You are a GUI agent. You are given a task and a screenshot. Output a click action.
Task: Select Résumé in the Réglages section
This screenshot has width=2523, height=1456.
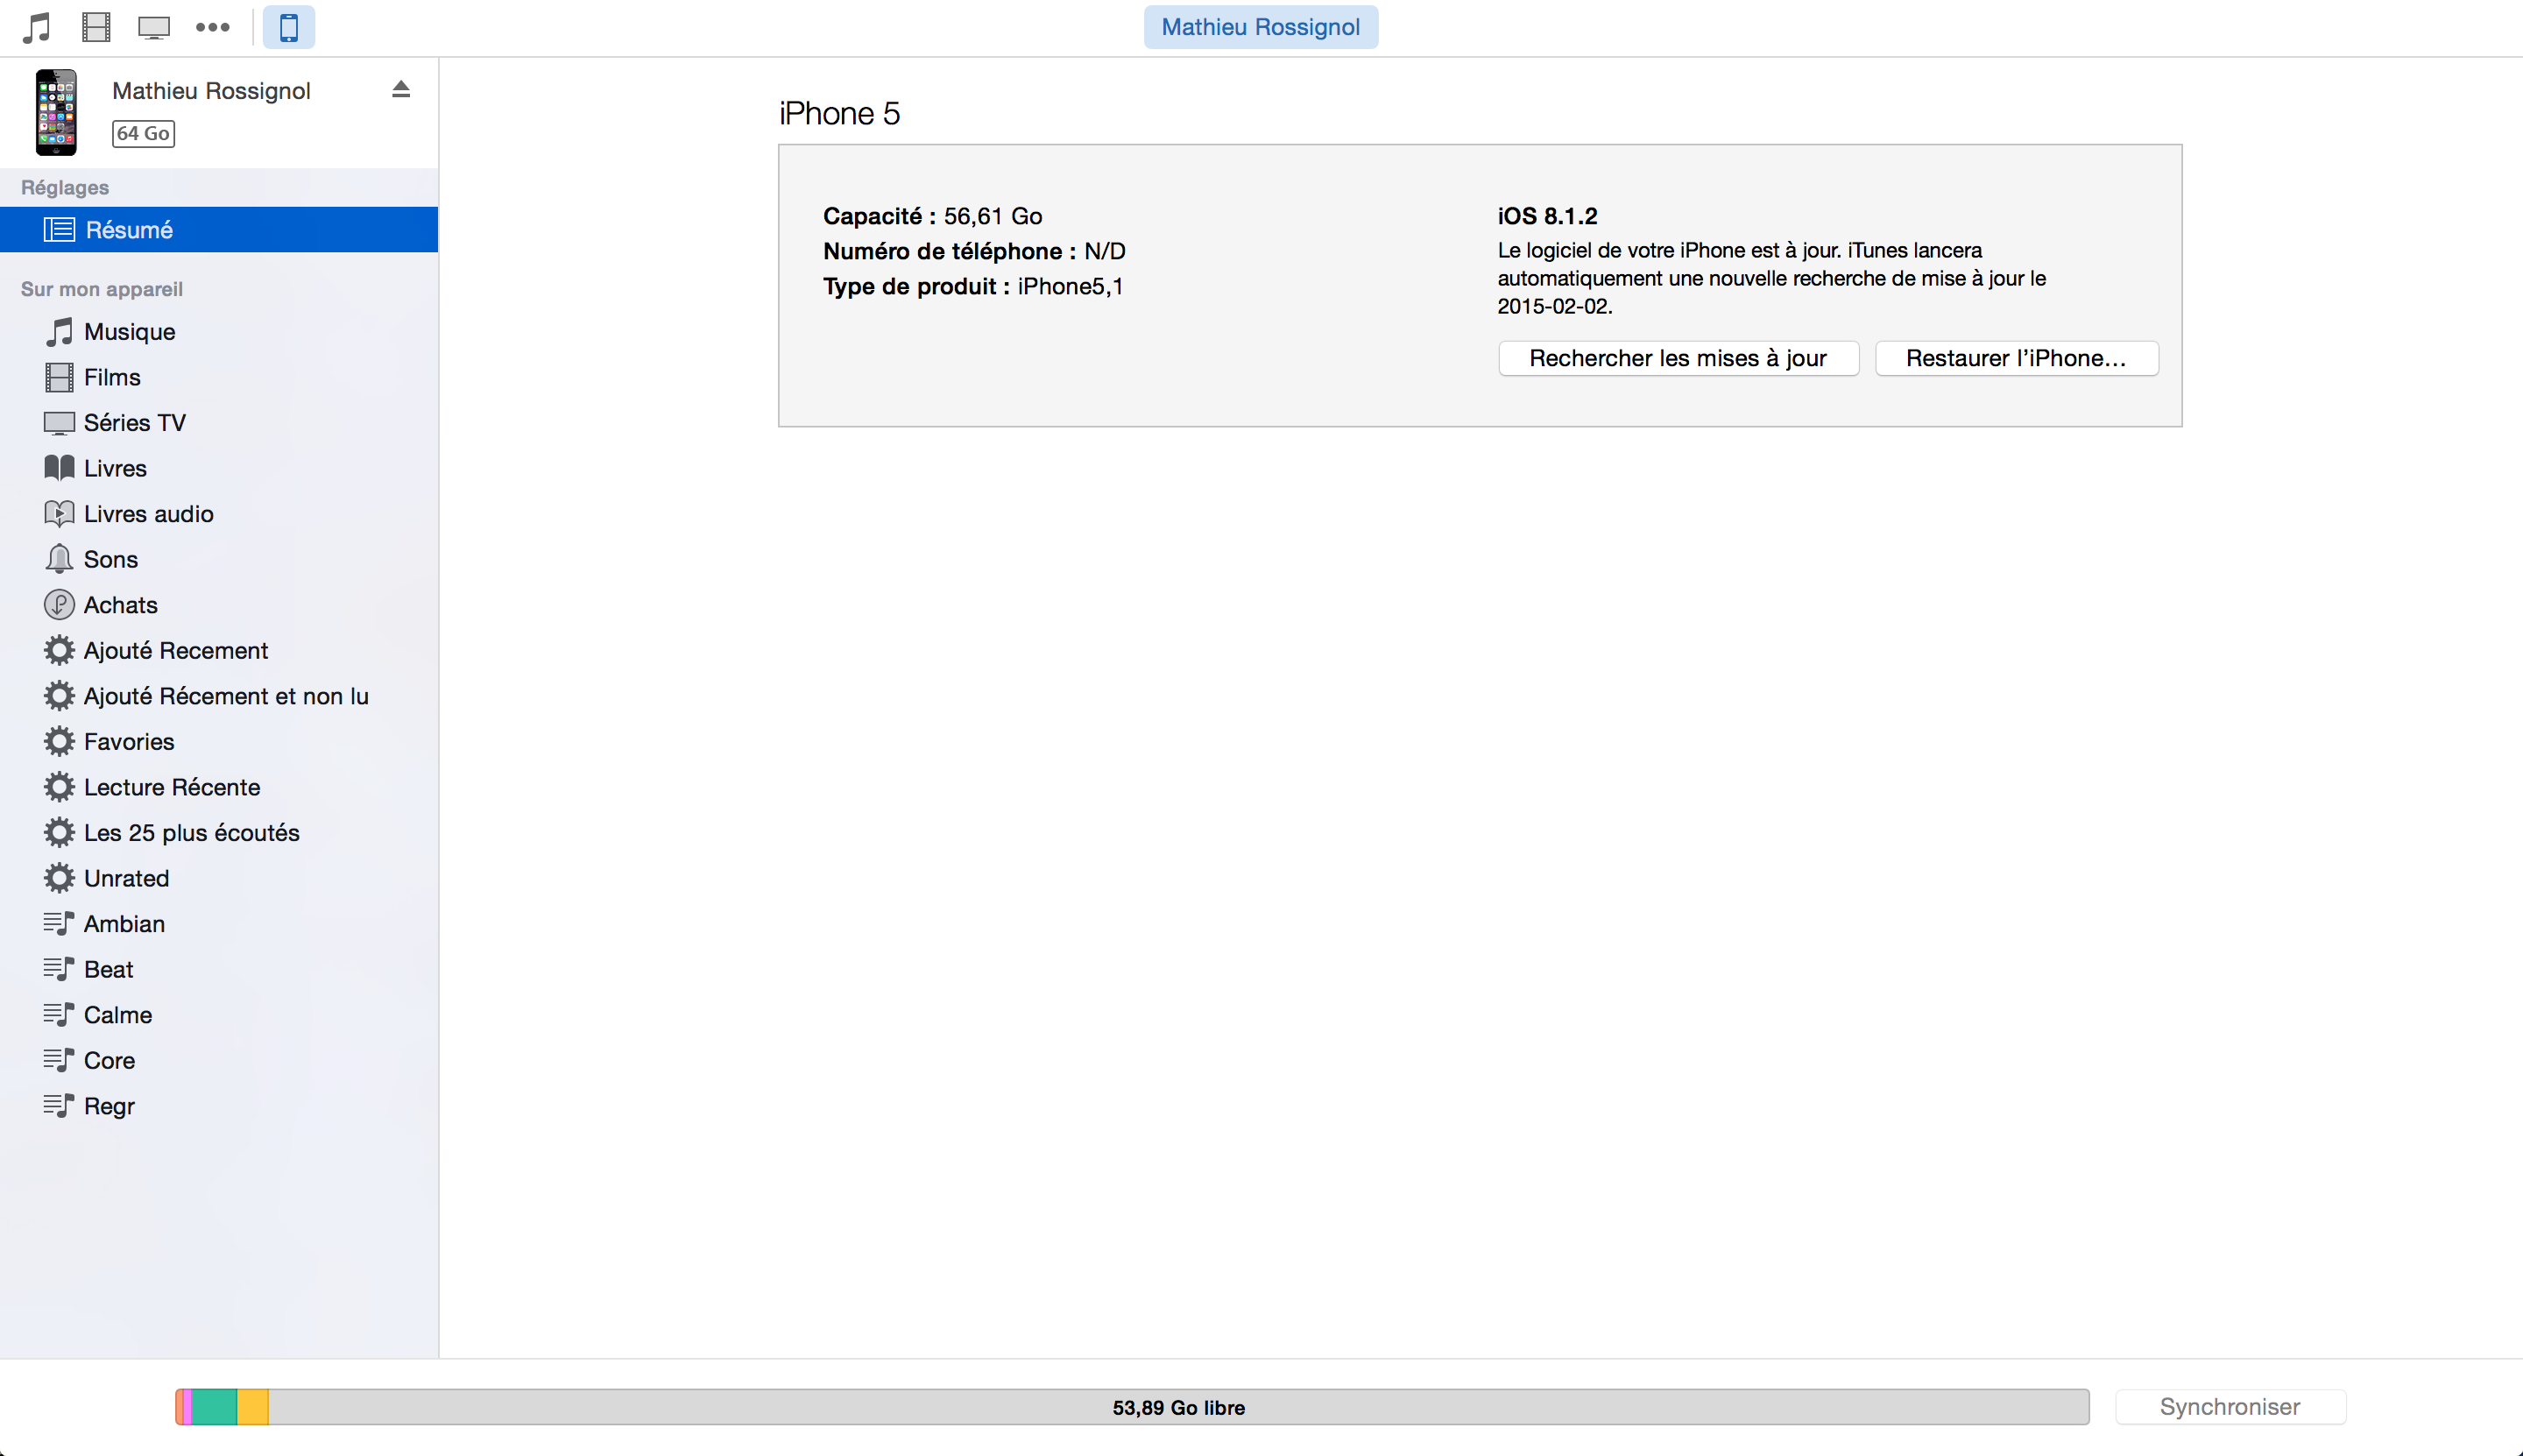pyautogui.click(x=219, y=229)
